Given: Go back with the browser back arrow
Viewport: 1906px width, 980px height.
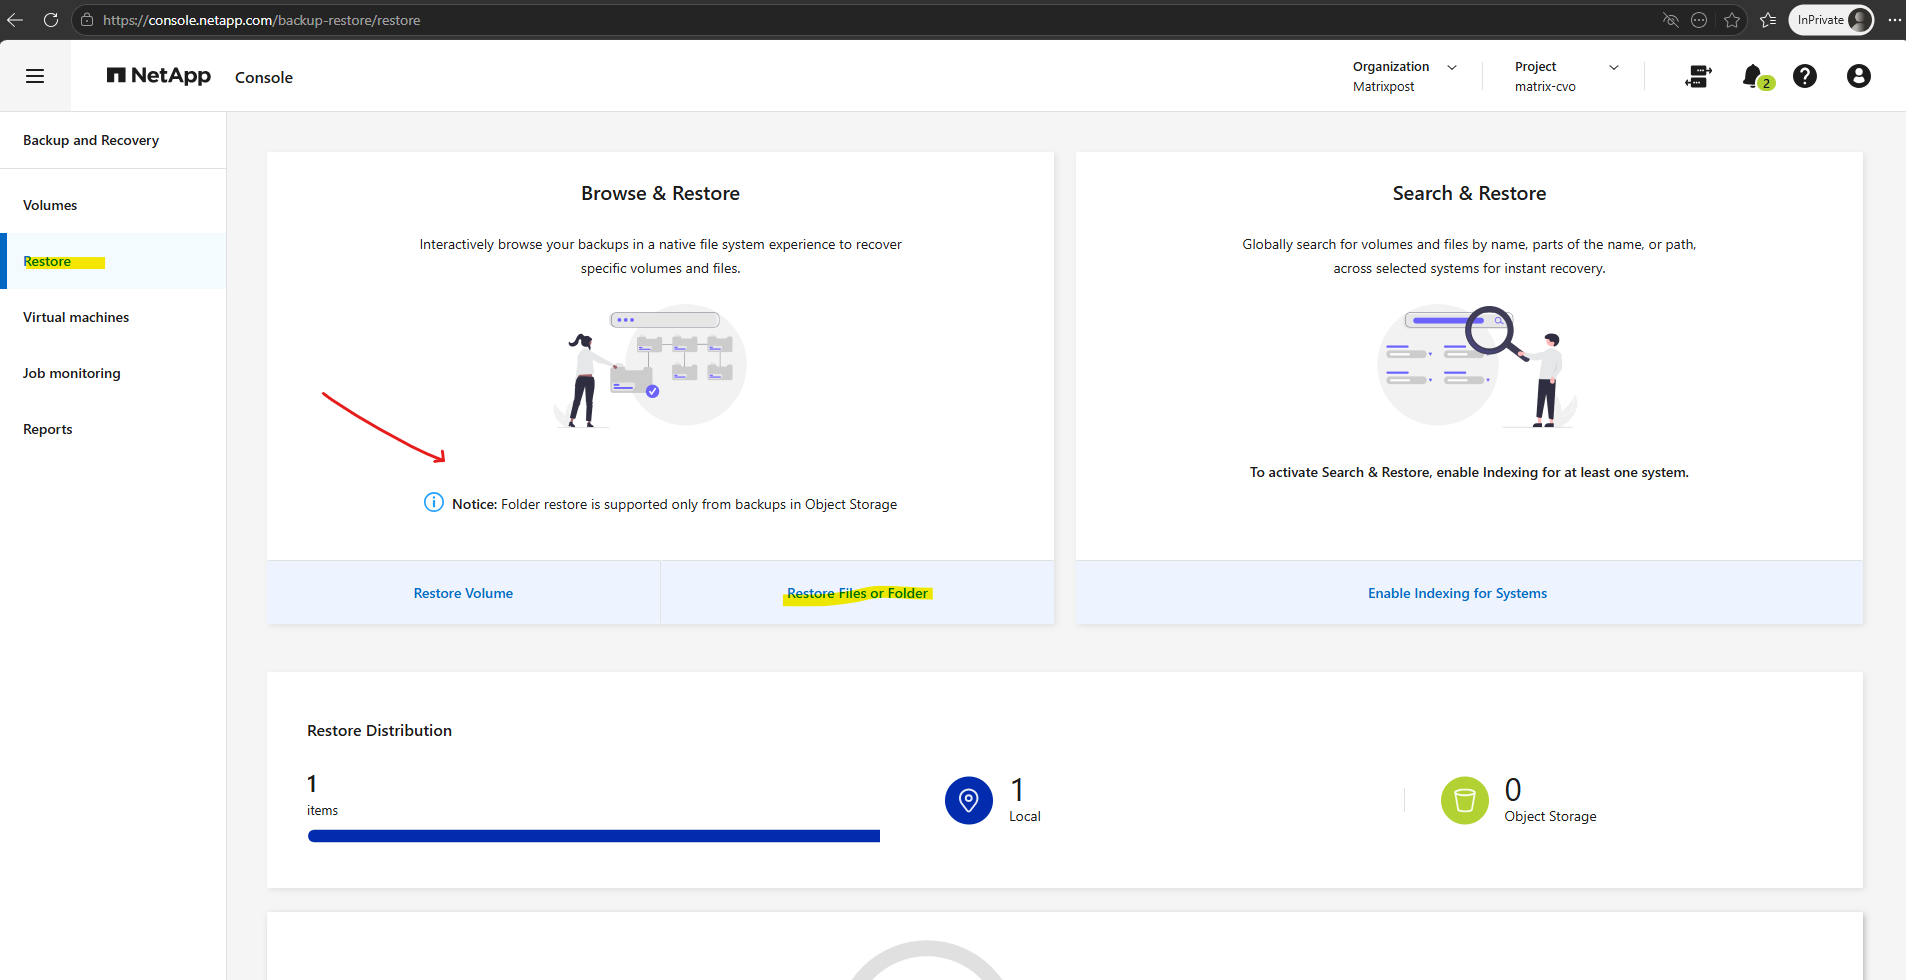Looking at the screenshot, I should tap(15, 20).
